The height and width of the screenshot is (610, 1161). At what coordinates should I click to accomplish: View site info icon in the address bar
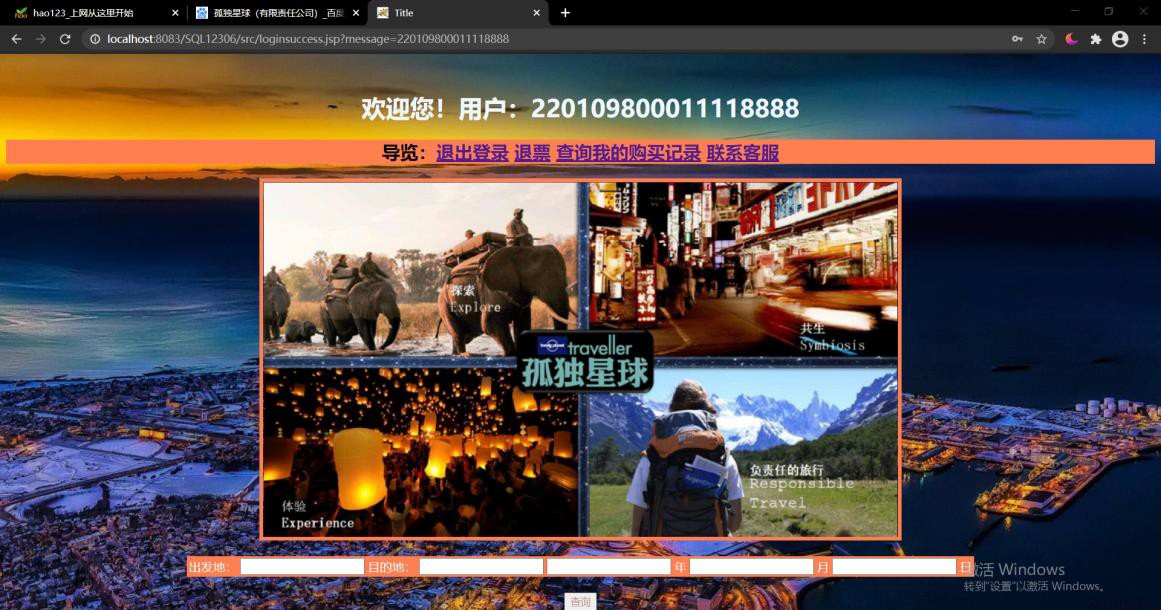tap(95, 39)
